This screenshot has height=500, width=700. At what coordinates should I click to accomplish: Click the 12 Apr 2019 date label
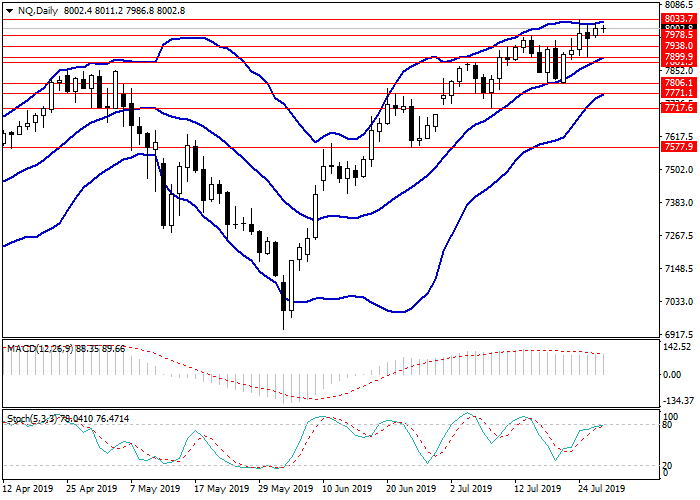(28, 490)
